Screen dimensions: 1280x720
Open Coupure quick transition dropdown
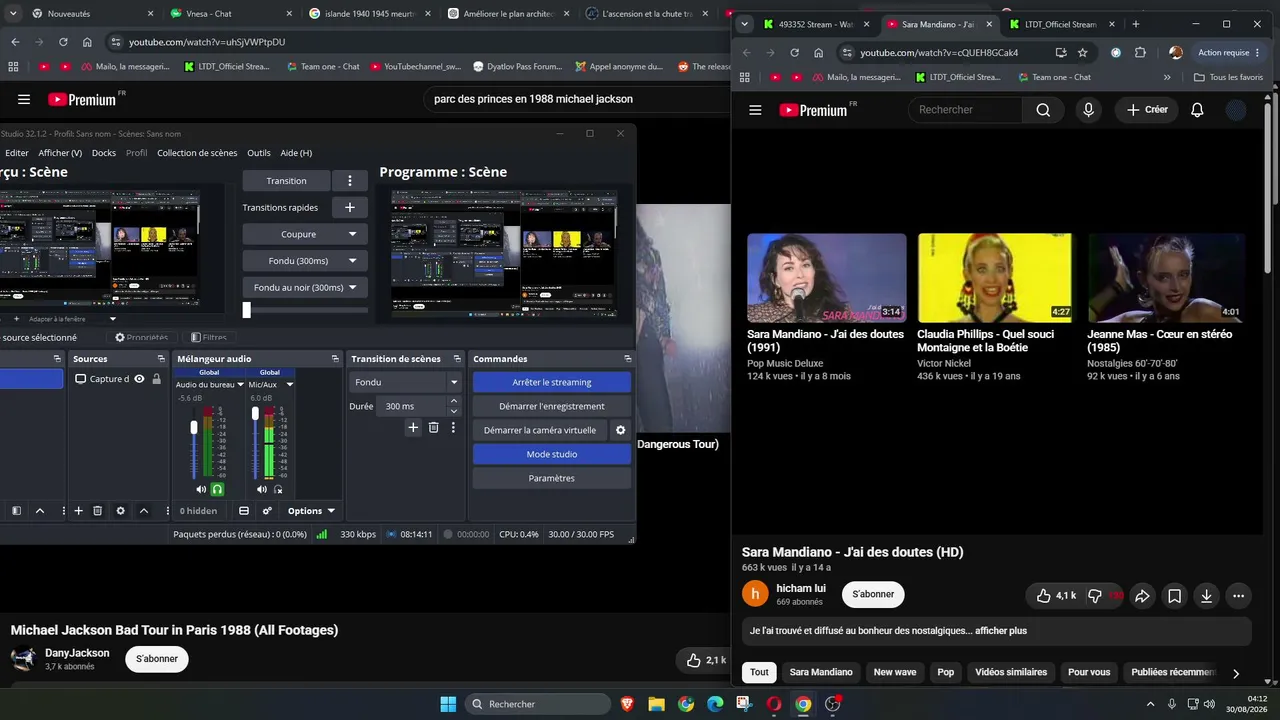click(352, 234)
